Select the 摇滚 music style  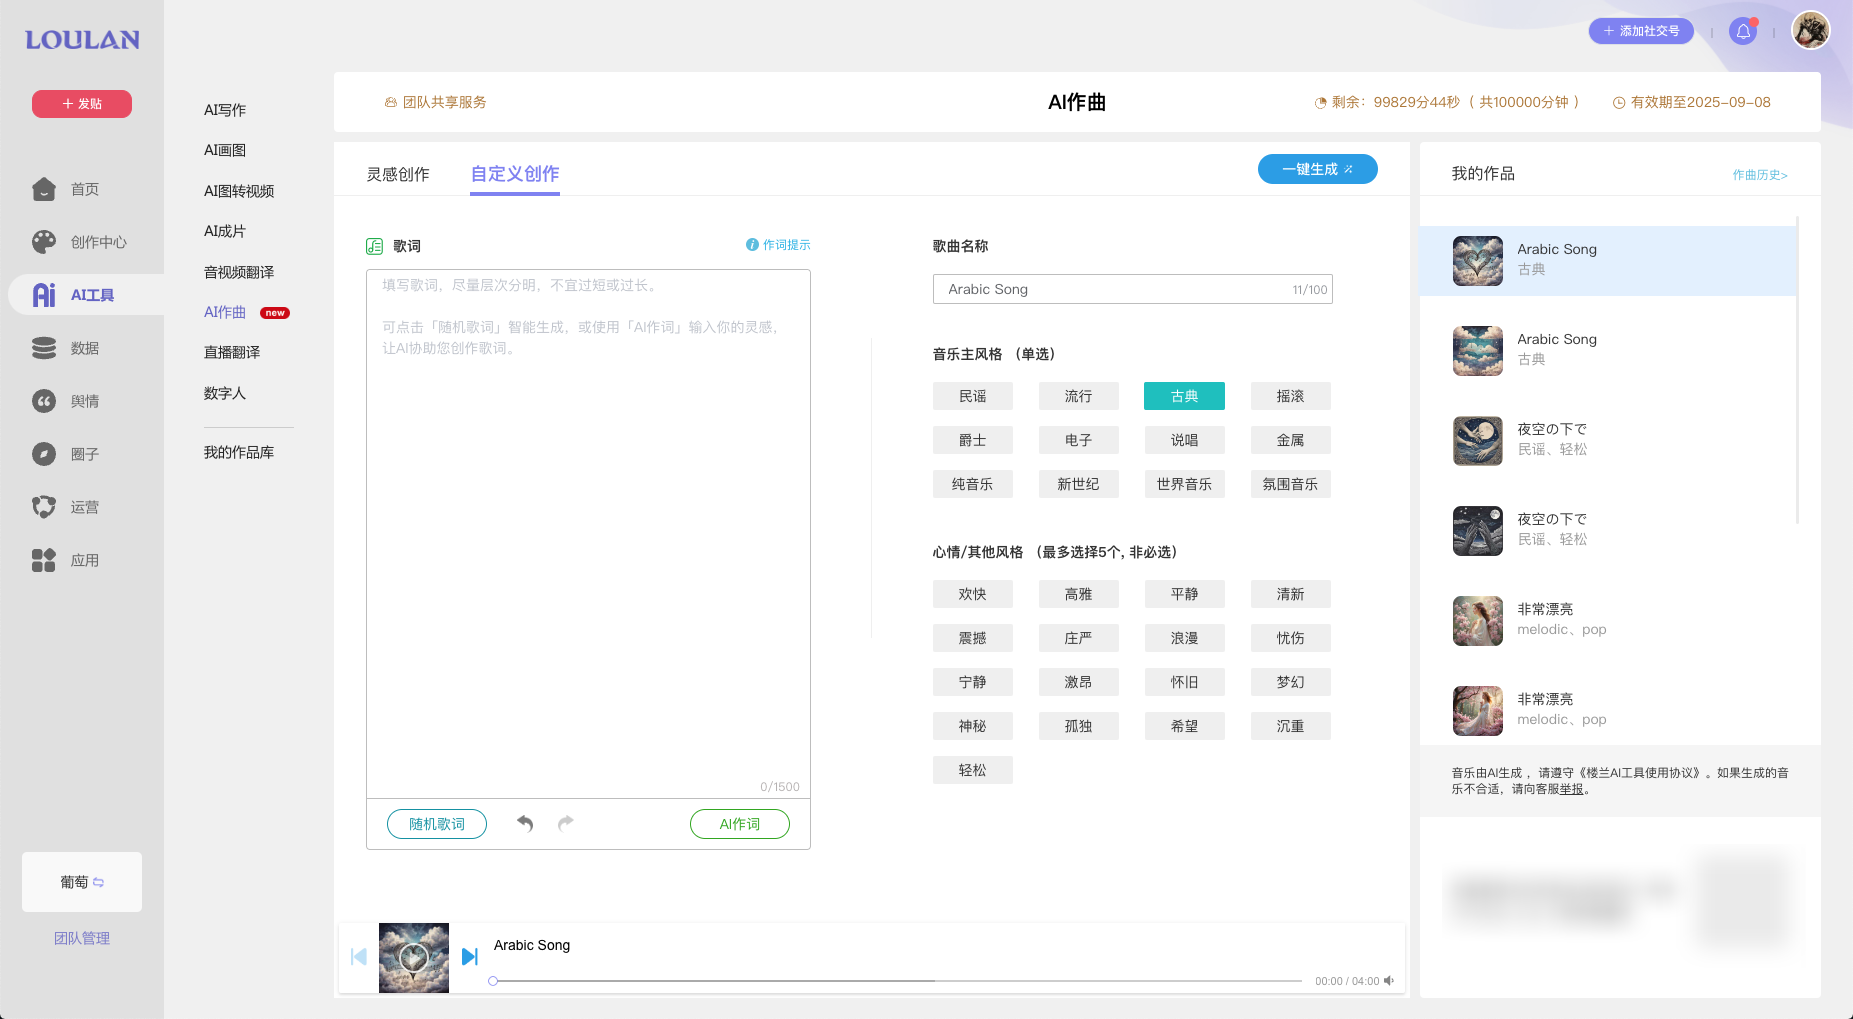(x=1290, y=395)
